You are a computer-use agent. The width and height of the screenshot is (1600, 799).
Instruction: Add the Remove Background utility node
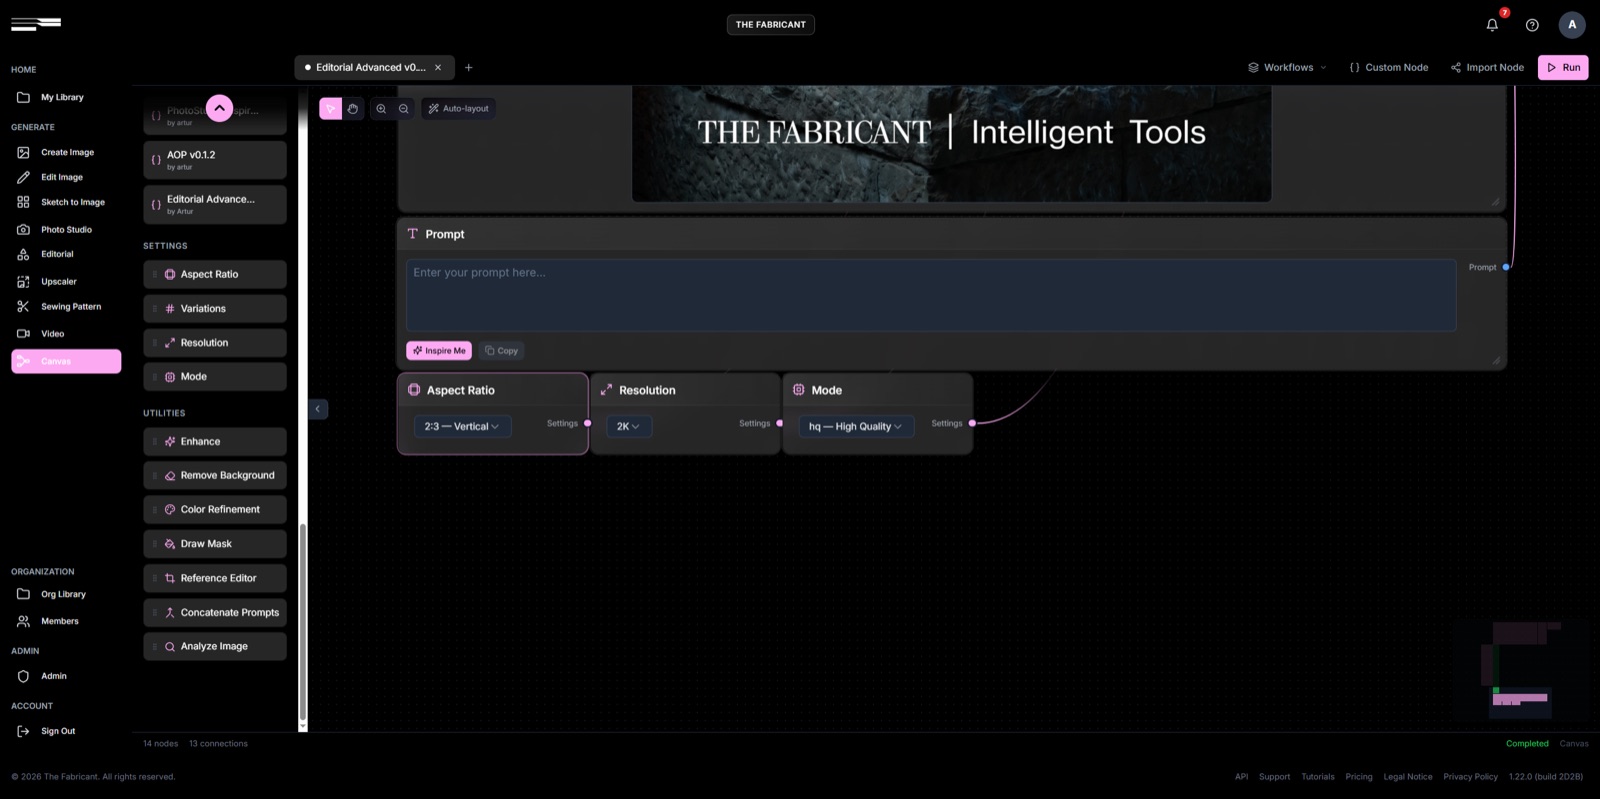[215, 476]
